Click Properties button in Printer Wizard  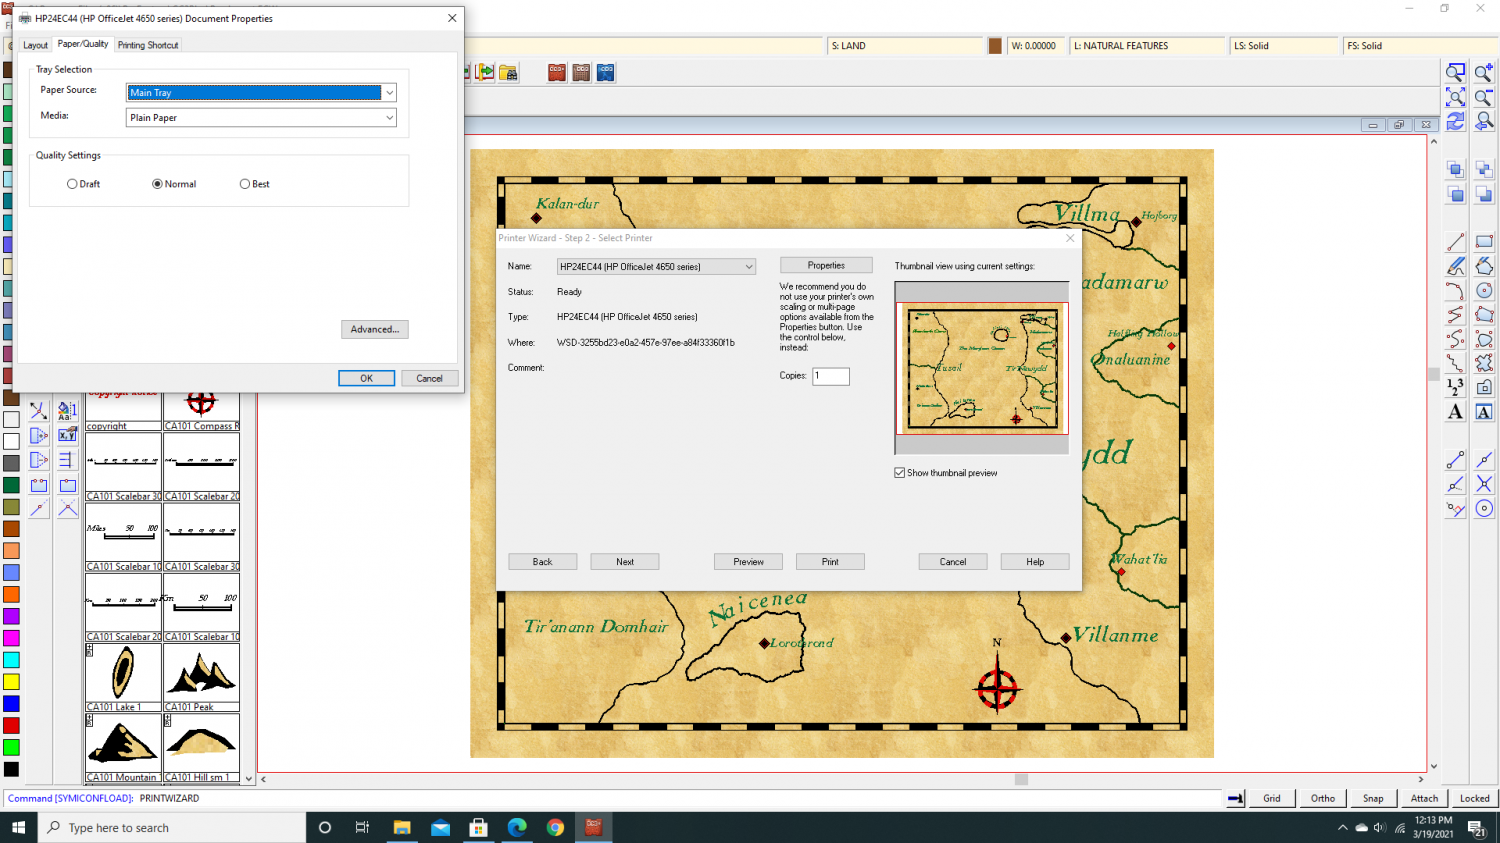(x=826, y=265)
